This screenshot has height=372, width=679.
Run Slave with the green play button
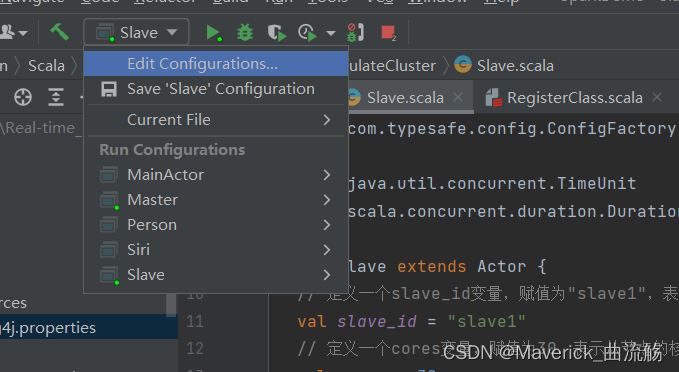tap(213, 32)
